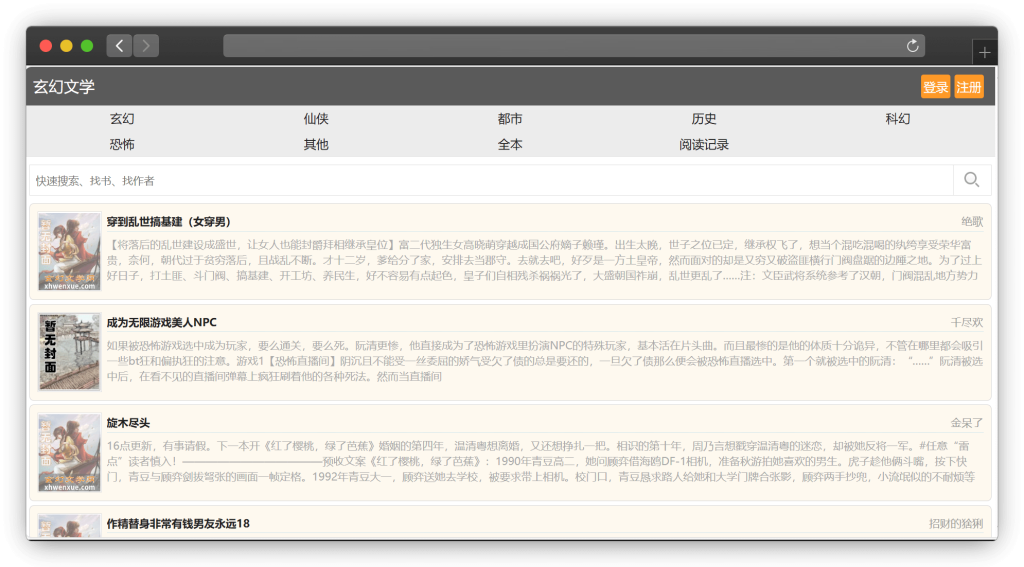Viewport: 1024px width, 567px height.
Task: Open book title 旋木尽头
Action: (x=128, y=423)
